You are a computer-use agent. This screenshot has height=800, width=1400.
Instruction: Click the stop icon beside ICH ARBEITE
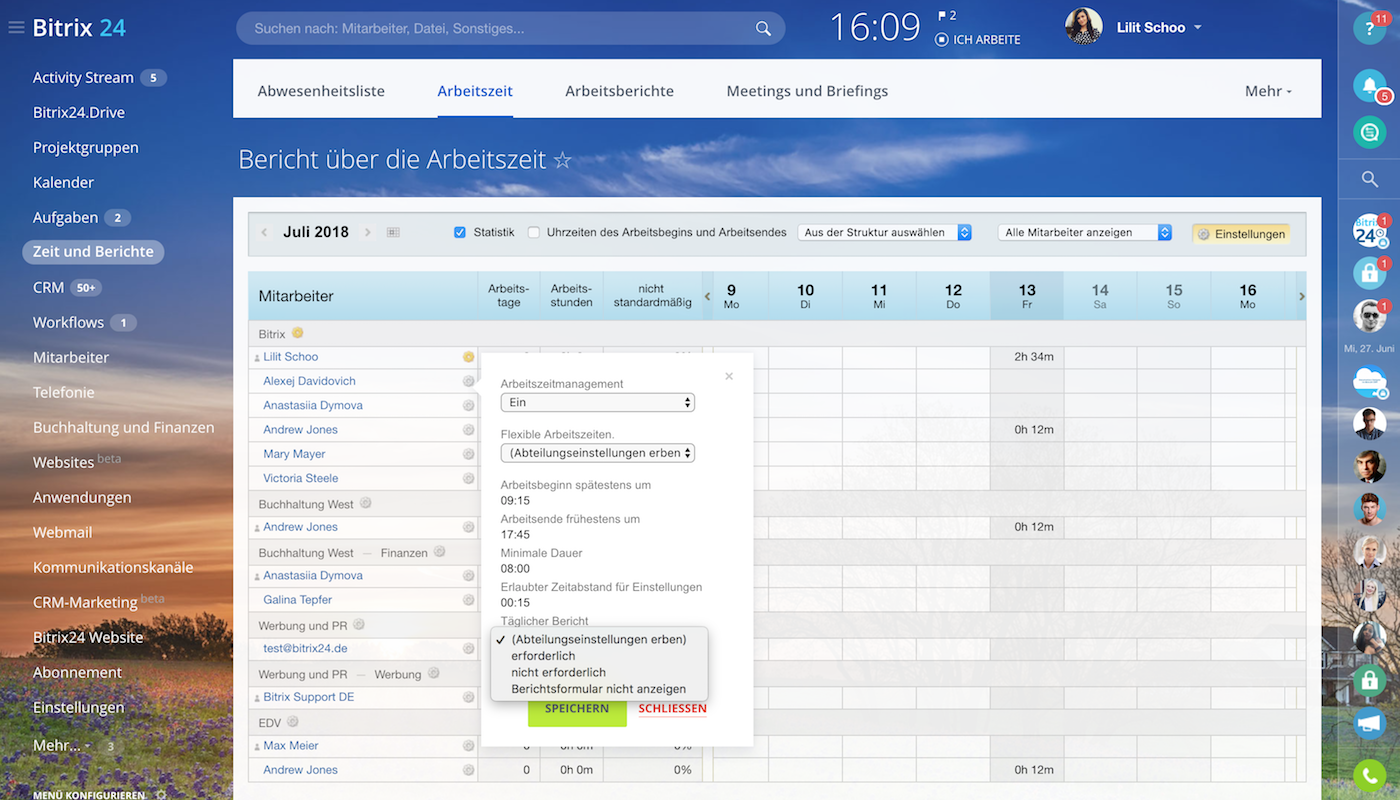pyautogui.click(x=941, y=39)
